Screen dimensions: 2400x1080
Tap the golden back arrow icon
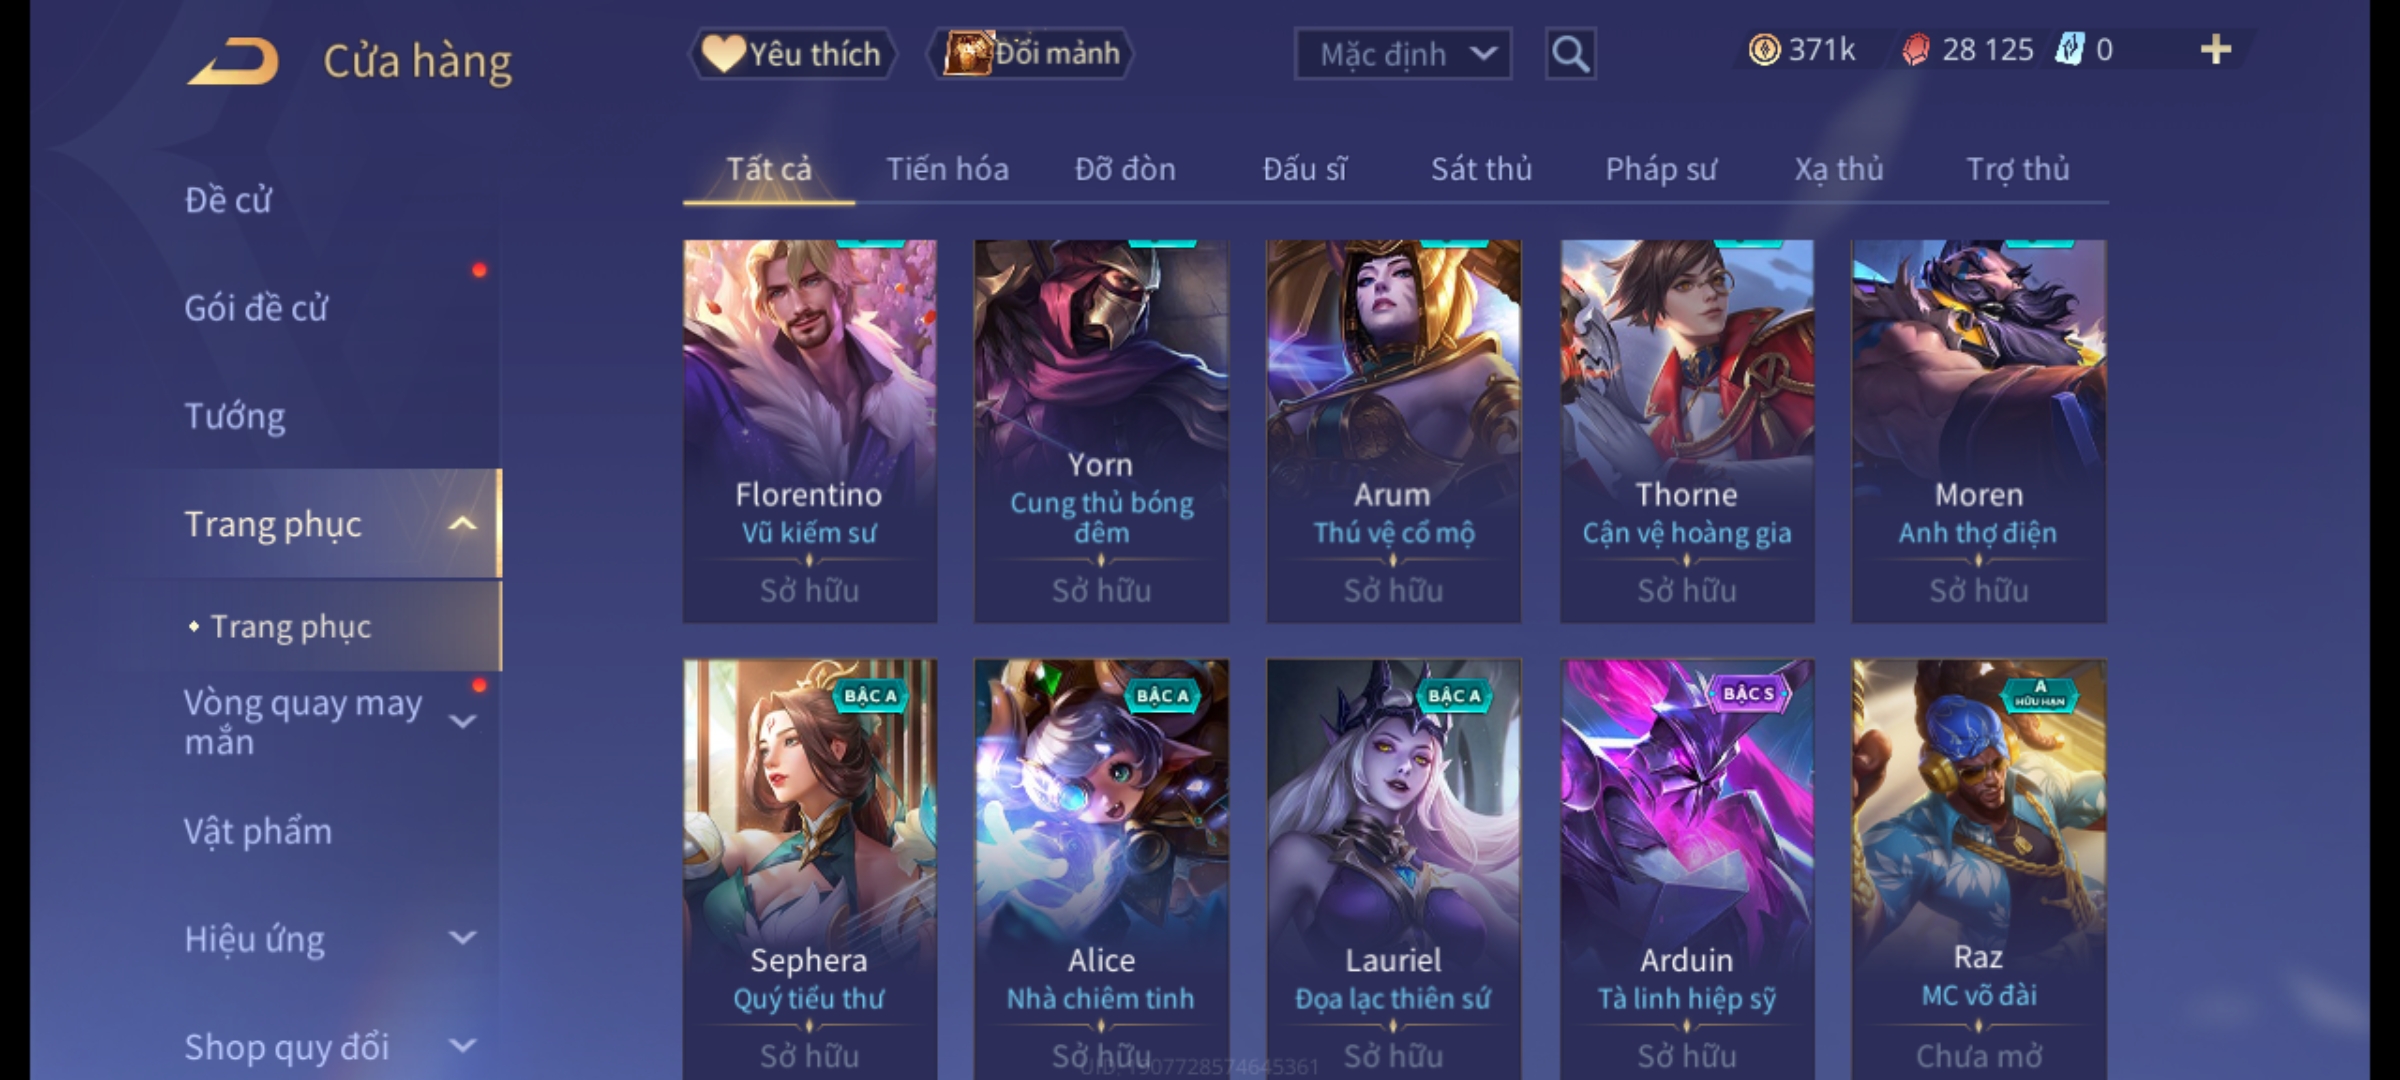[233, 61]
